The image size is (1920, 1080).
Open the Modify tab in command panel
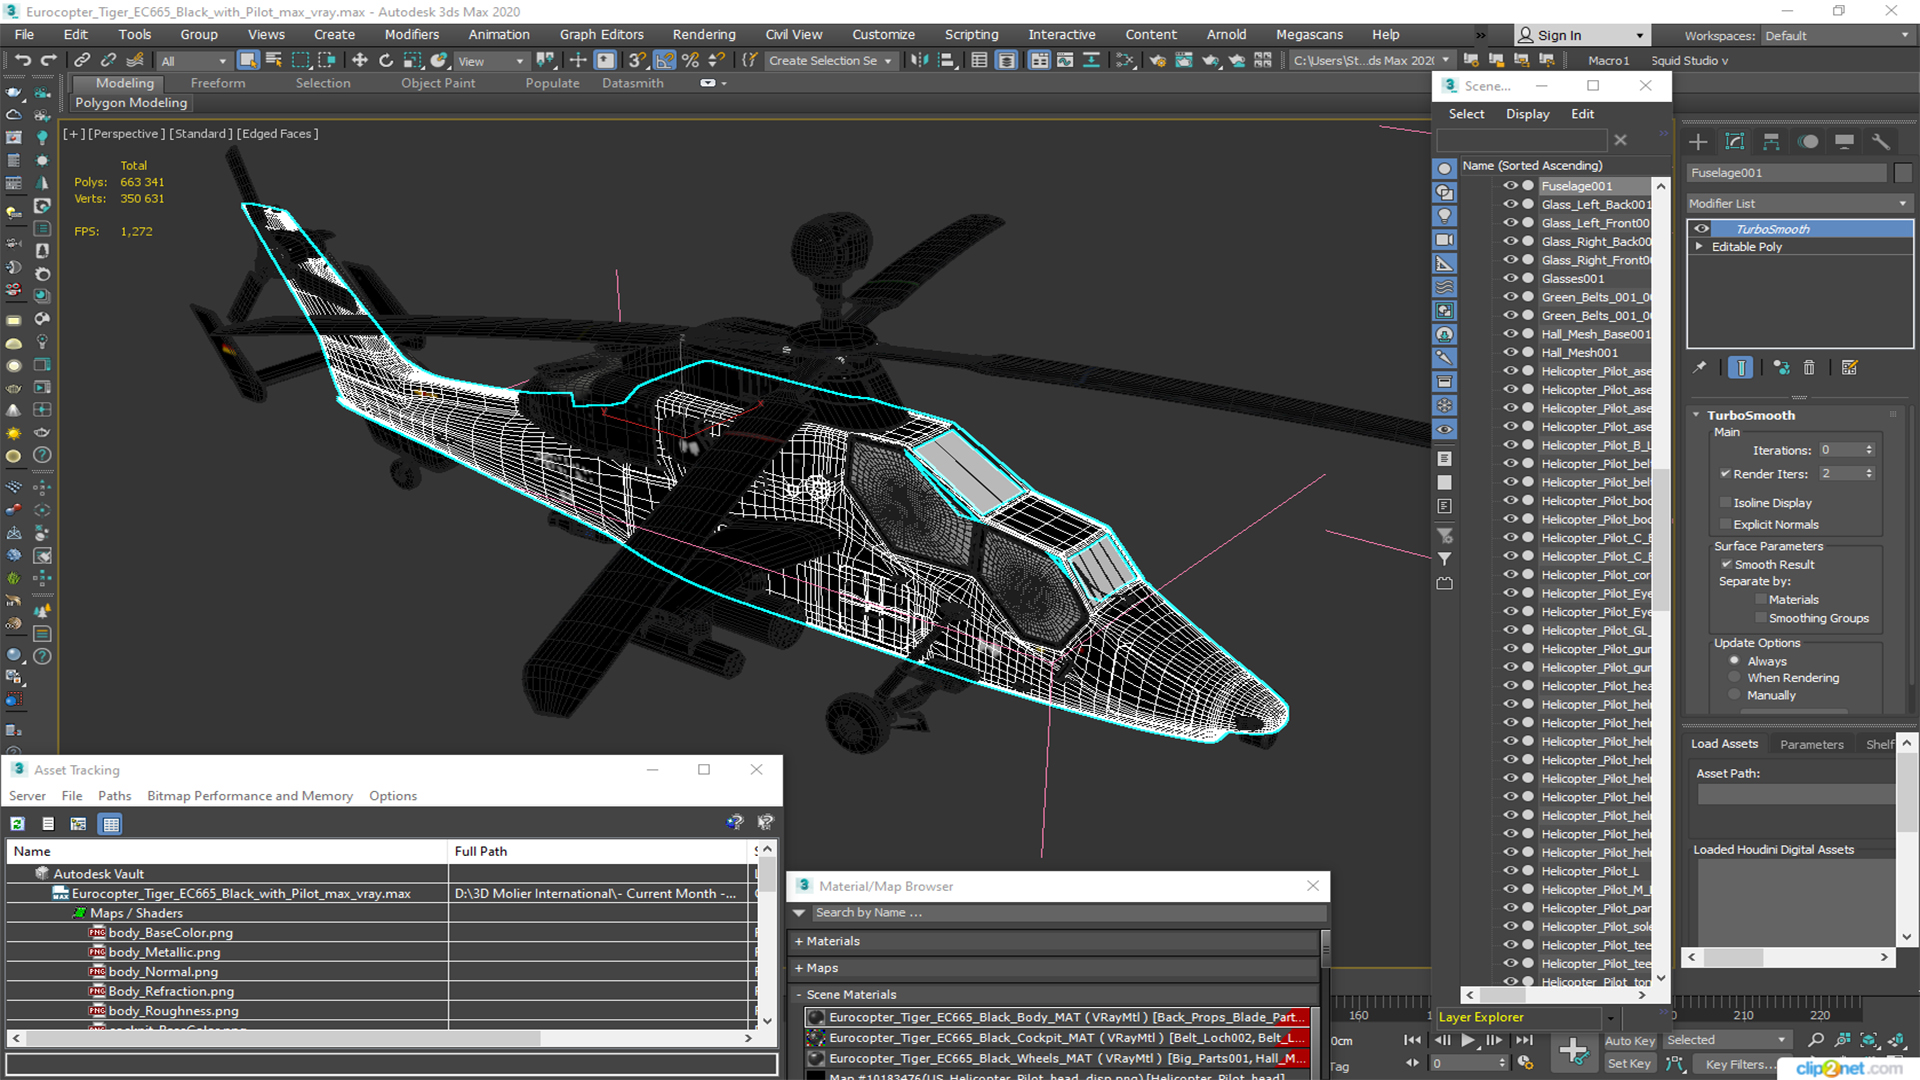point(1735,141)
